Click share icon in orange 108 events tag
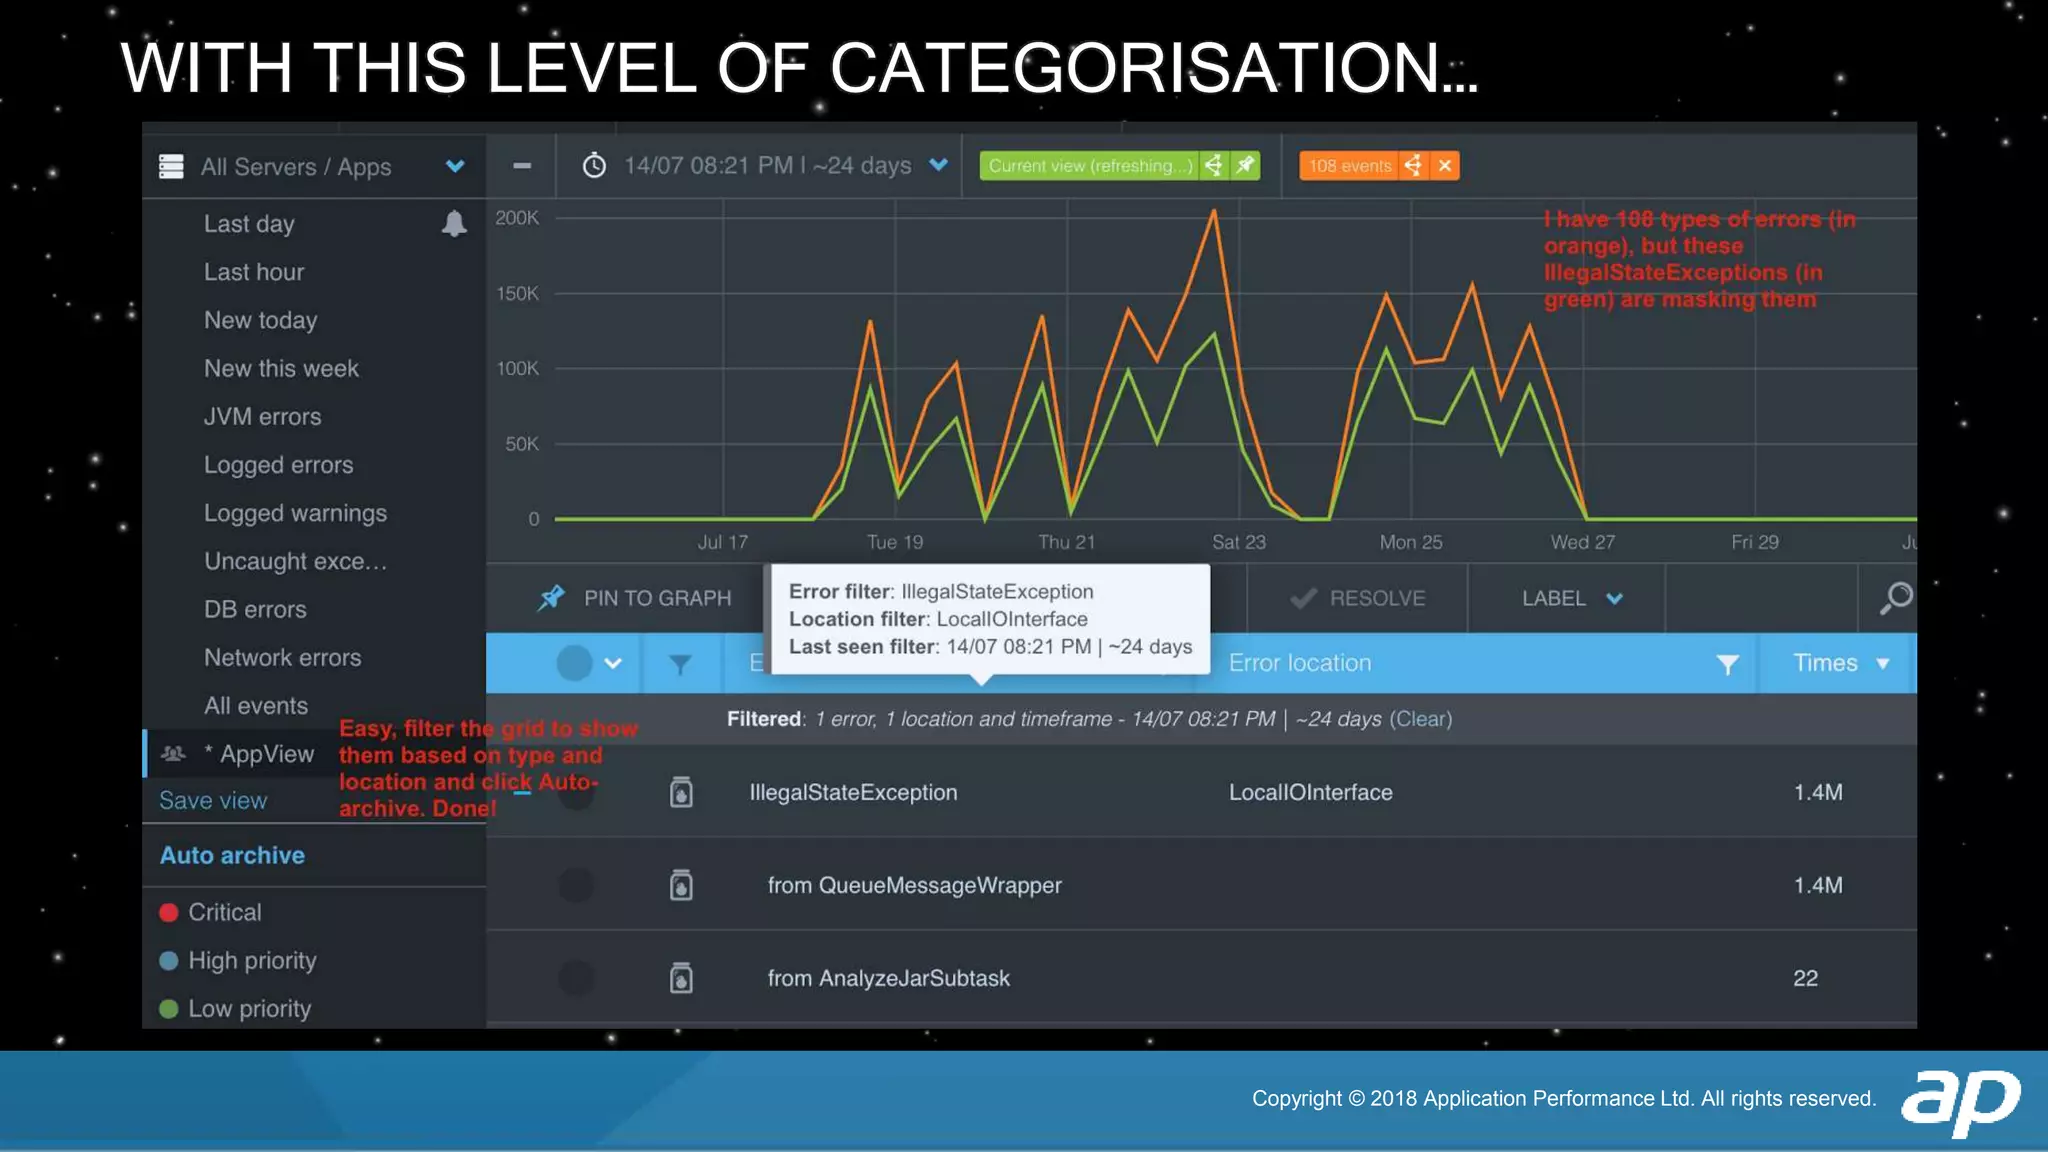 click(x=1413, y=166)
